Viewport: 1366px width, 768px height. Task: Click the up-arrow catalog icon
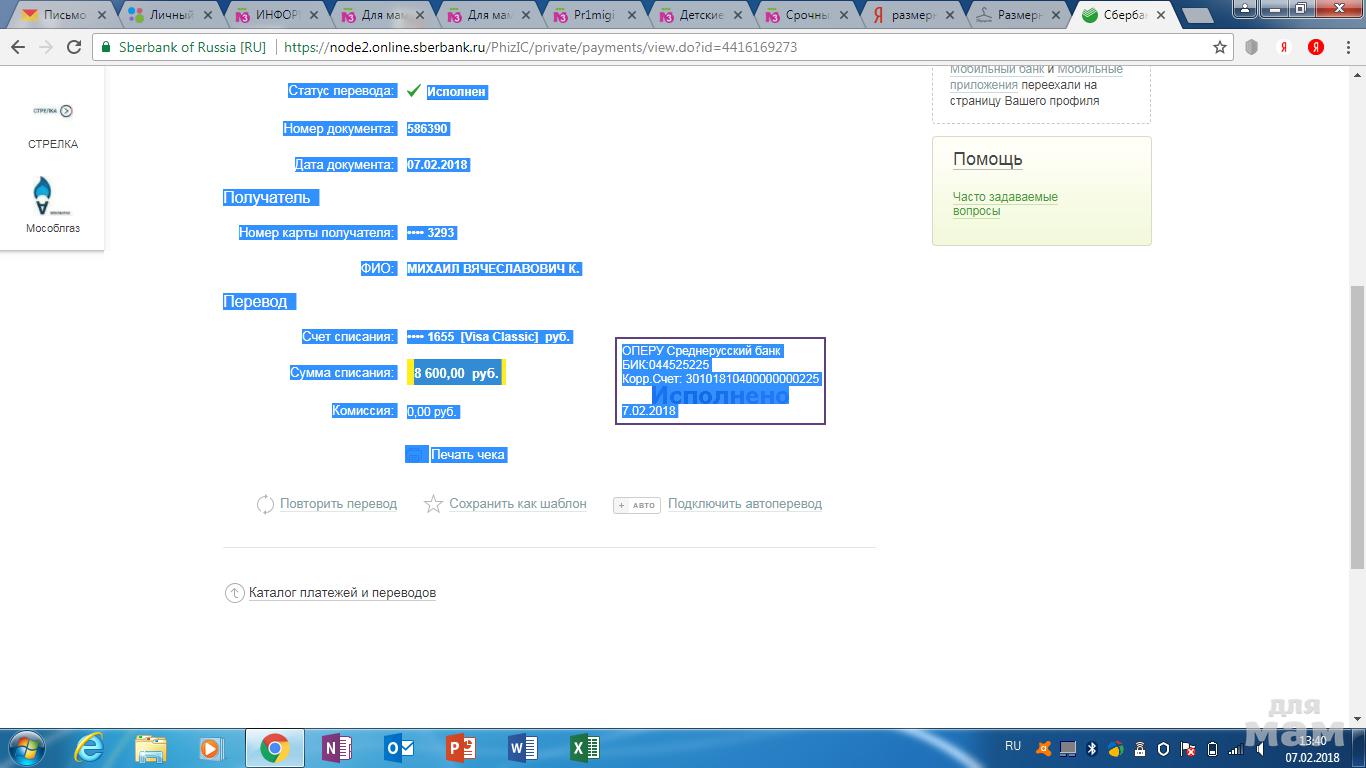pos(234,593)
